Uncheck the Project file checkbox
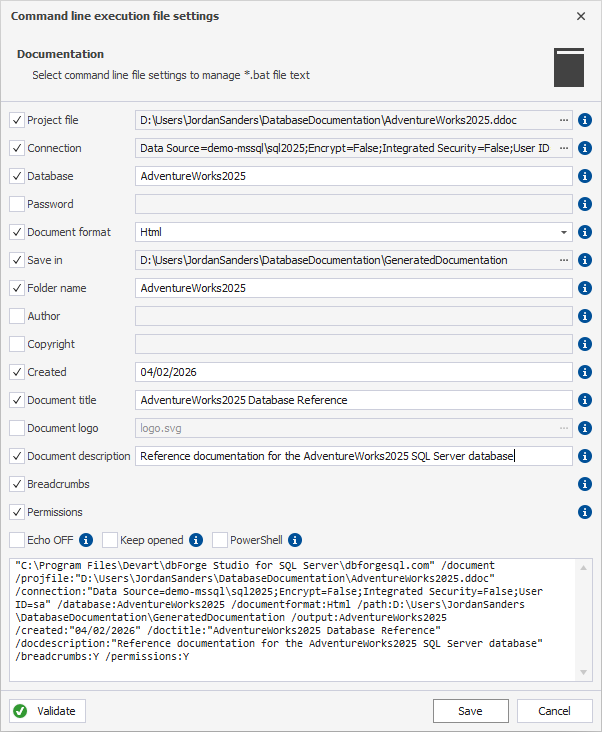This screenshot has width=602, height=732. pyautogui.click(x=17, y=120)
